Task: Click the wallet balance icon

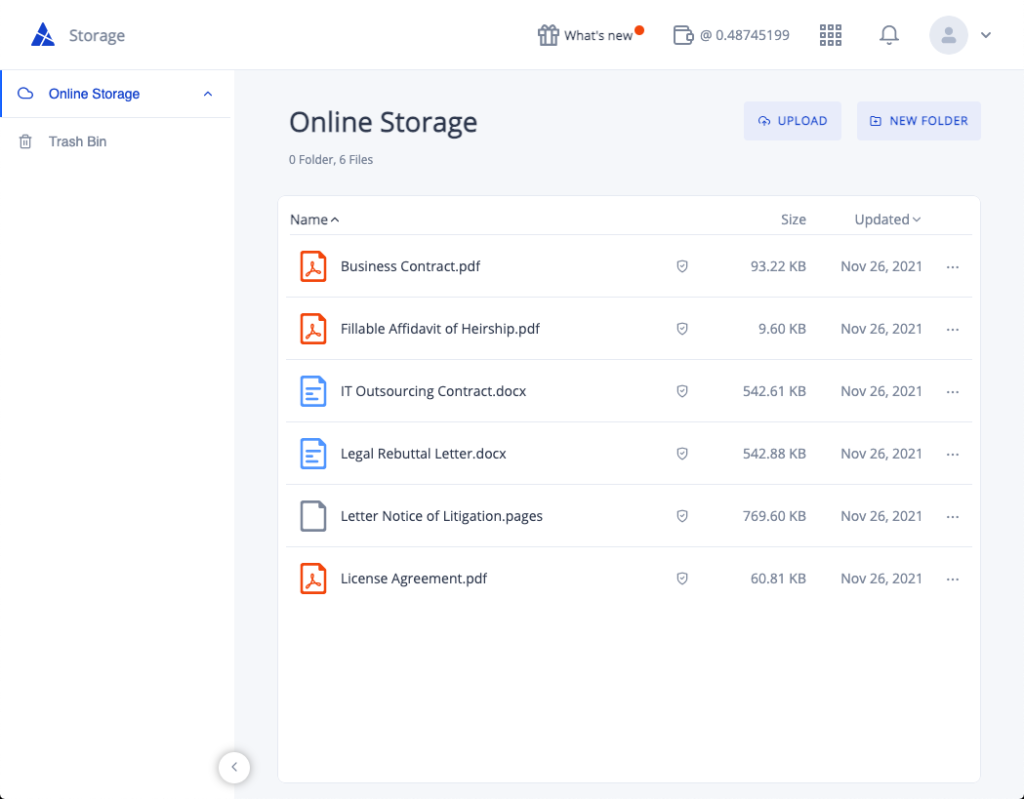Action: [x=683, y=35]
